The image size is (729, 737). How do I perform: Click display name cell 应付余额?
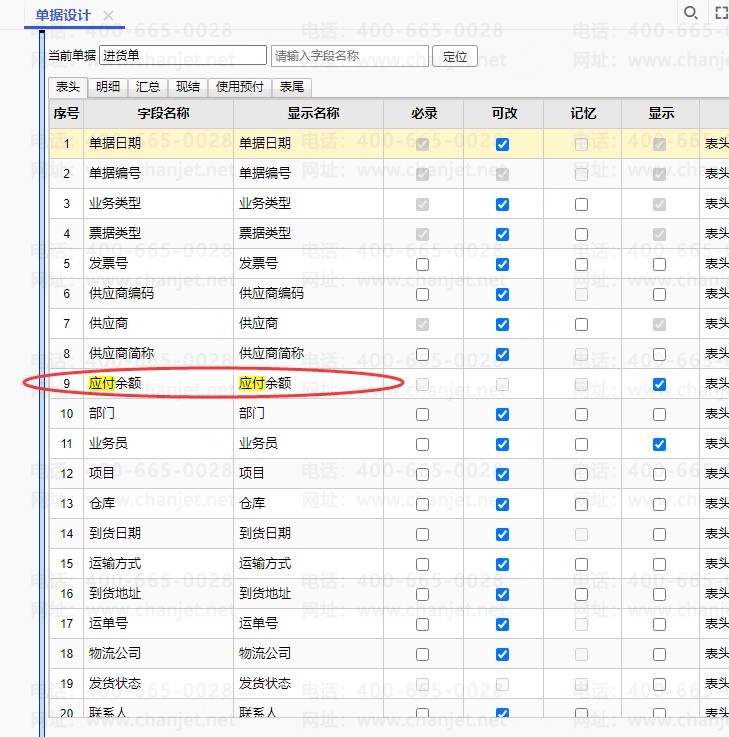pyautogui.click(x=308, y=384)
